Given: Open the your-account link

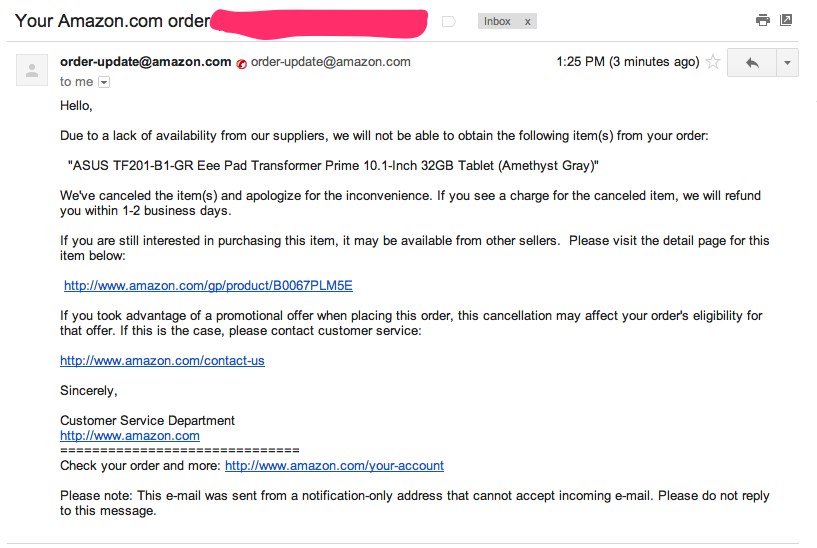Looking at the screenshot, I should pos(334,465).
